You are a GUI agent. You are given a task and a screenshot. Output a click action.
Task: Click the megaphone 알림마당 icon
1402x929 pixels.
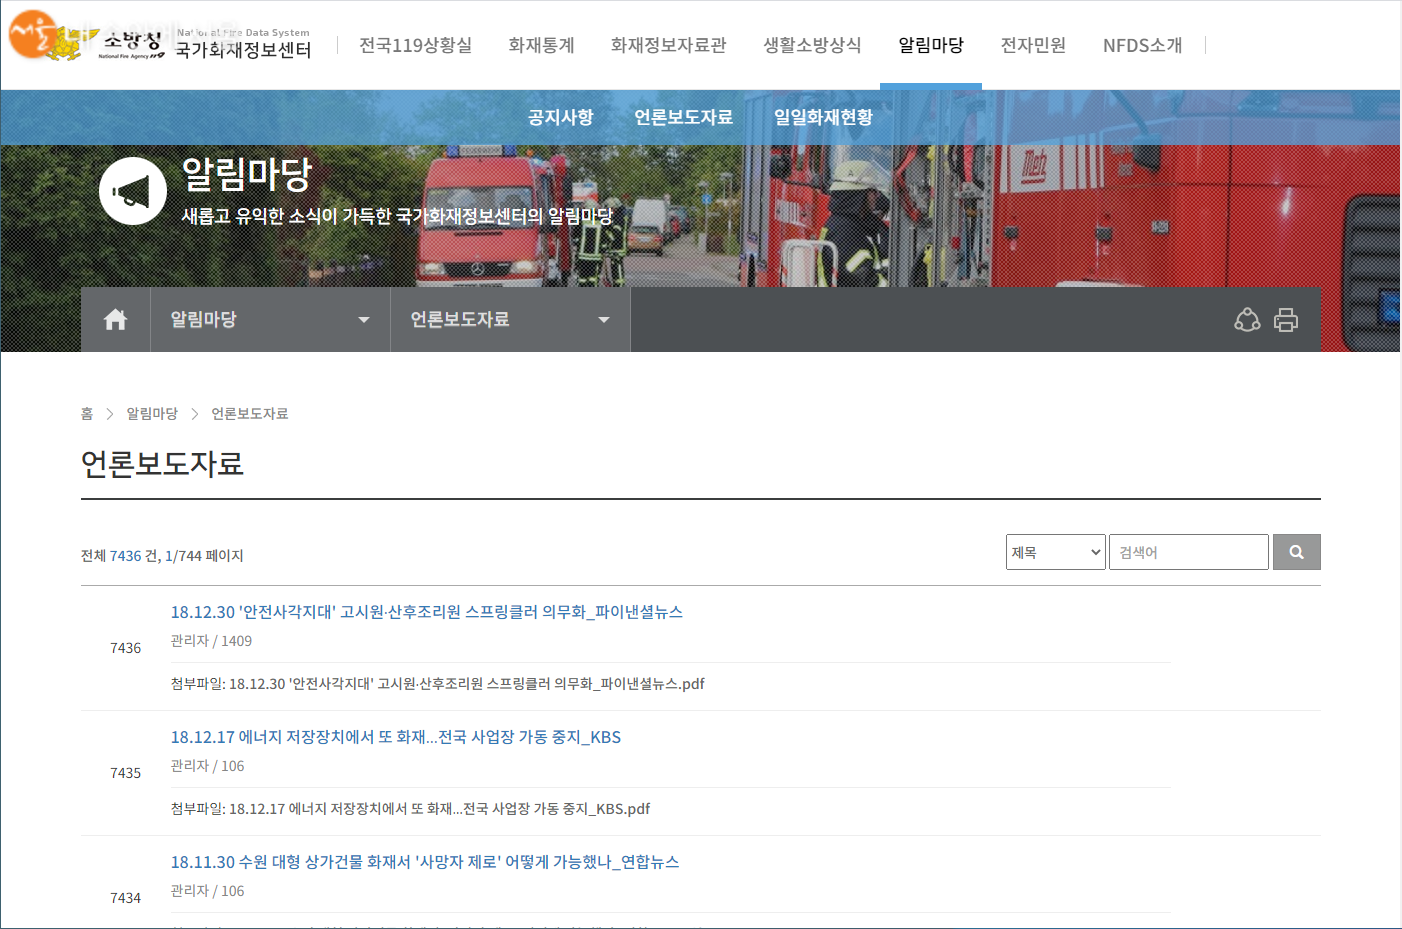pos(132,191)
